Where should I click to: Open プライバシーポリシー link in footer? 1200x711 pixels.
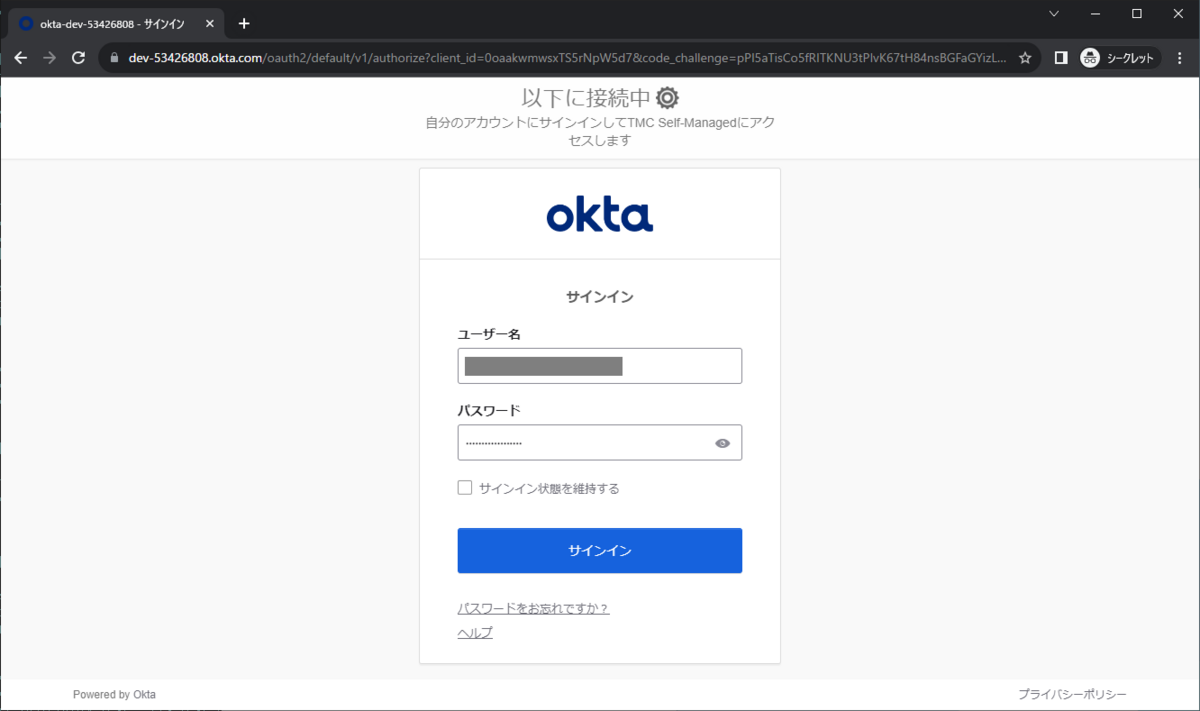(x=1072, y=694)
